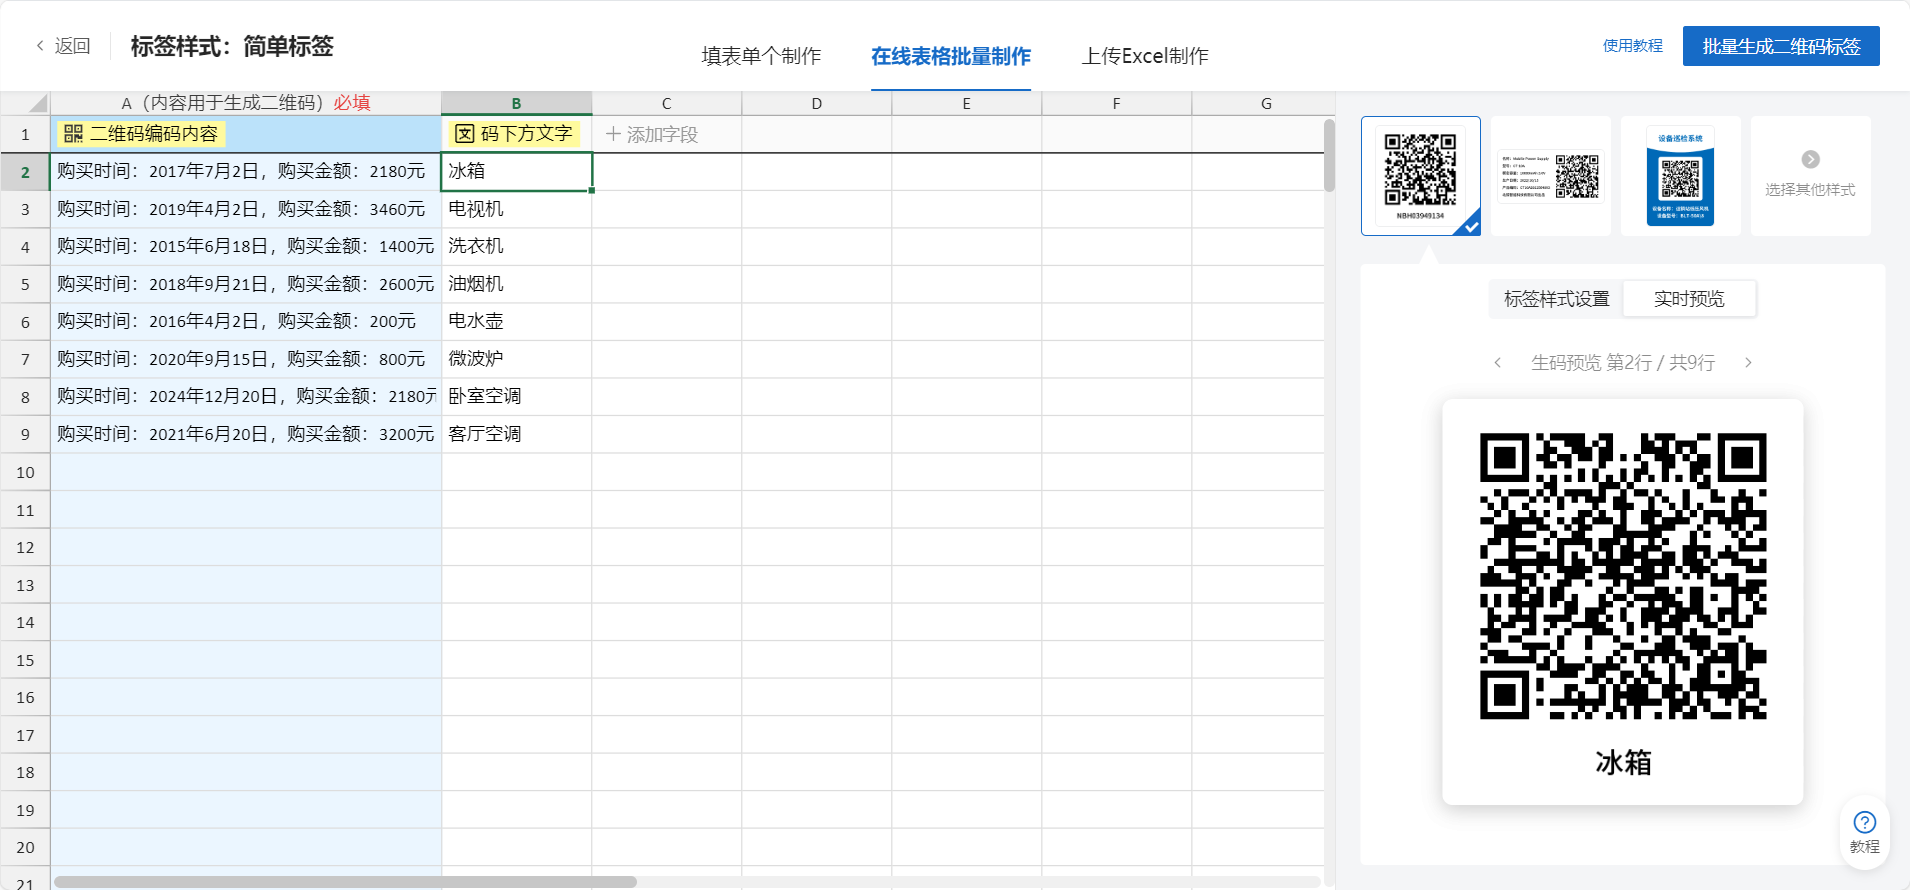Select the text-left QR label style thumbnail

[x=1551, y=176]
